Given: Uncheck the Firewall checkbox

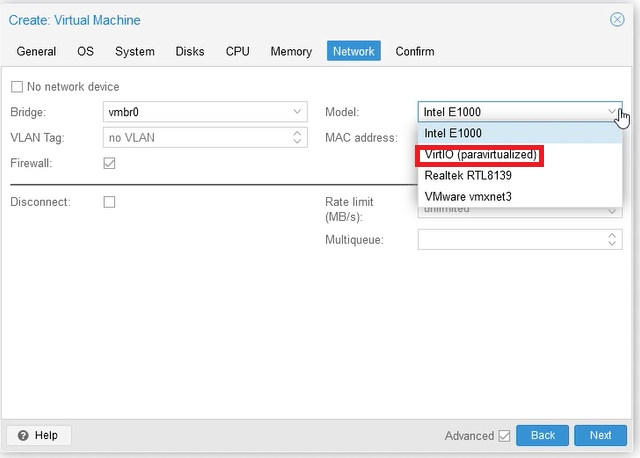Looking at the screenshot, I should point(110,163).
